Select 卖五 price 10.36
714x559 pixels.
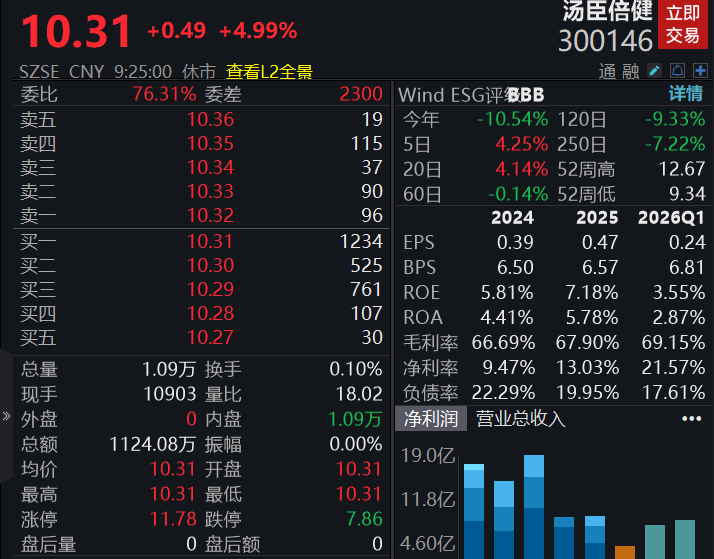pyautogui.click(x=210, y=119)
